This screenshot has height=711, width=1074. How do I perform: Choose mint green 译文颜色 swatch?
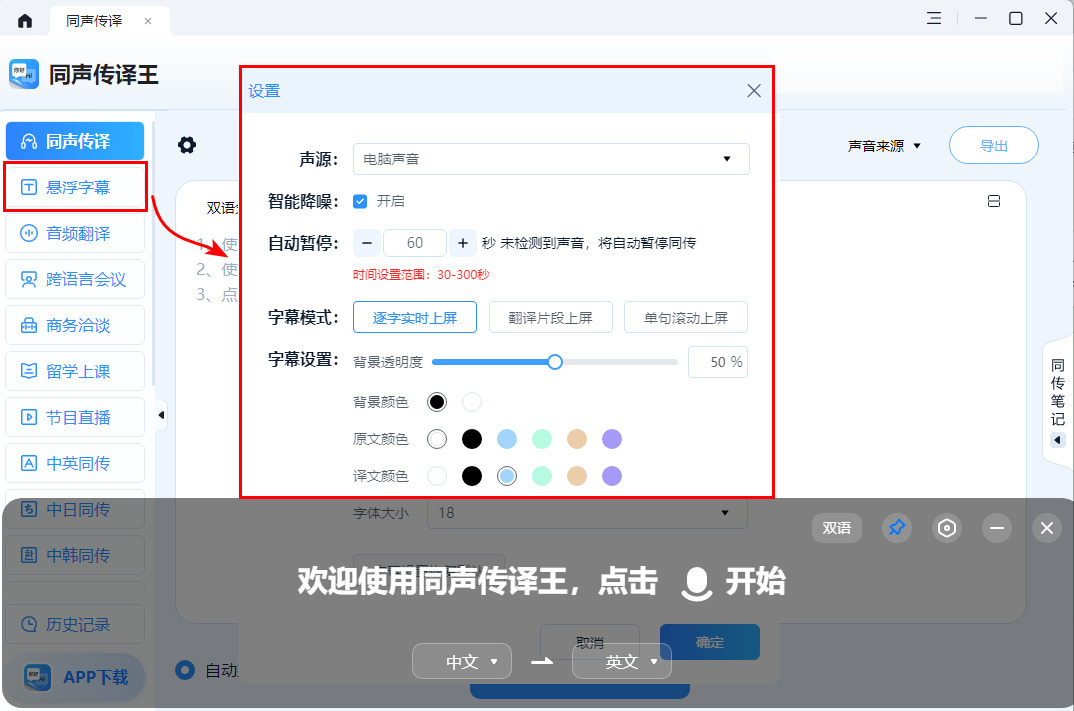coord(542,476)
